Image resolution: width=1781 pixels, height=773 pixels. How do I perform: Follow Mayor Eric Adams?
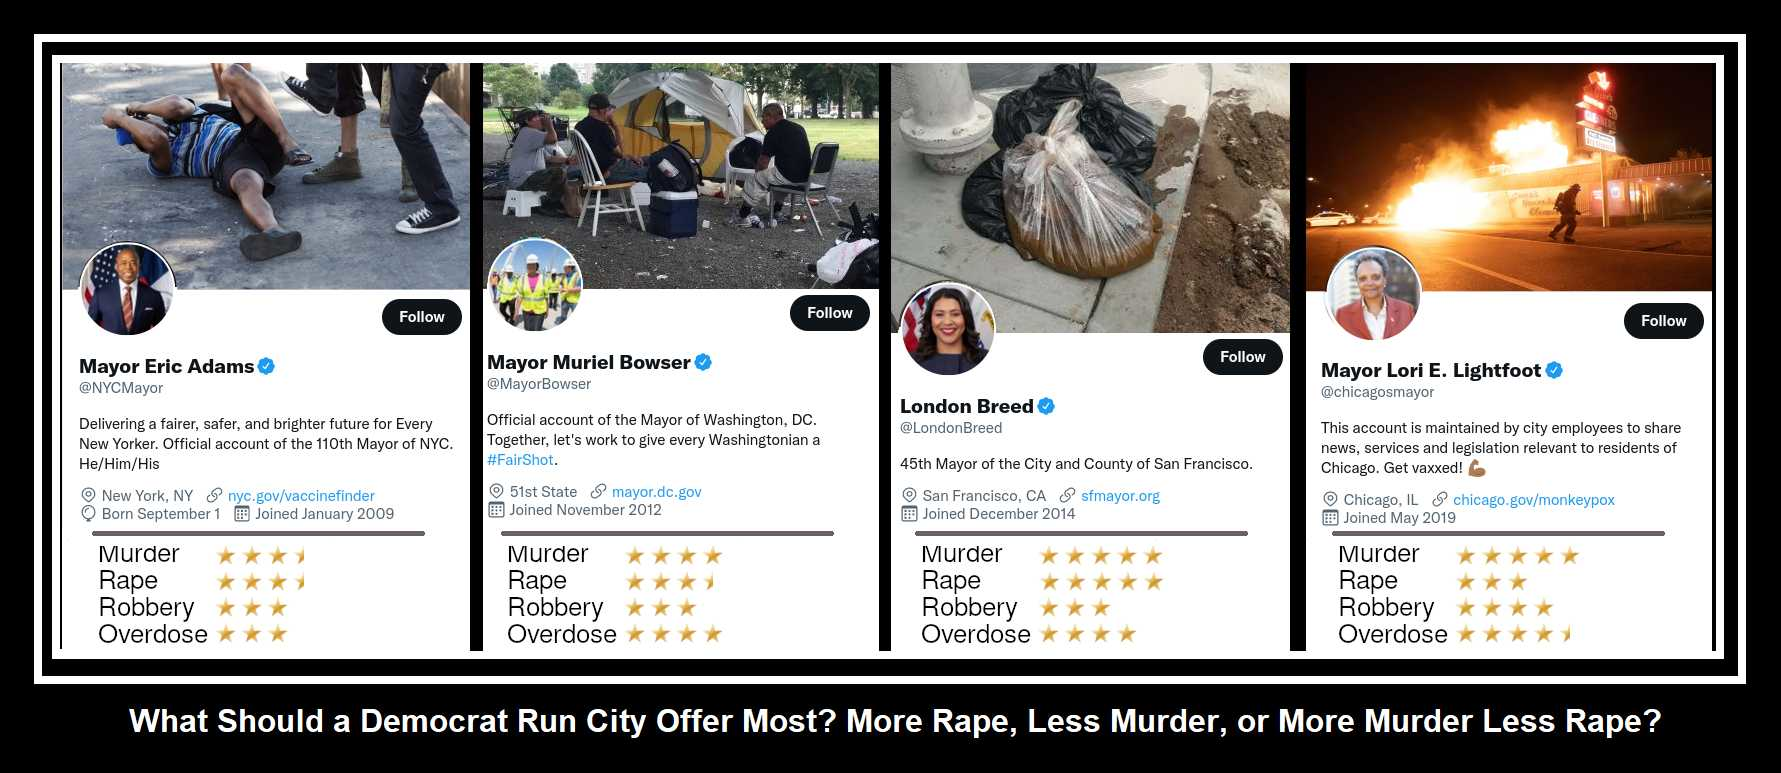pyautogui.click(x=421, y=317)
